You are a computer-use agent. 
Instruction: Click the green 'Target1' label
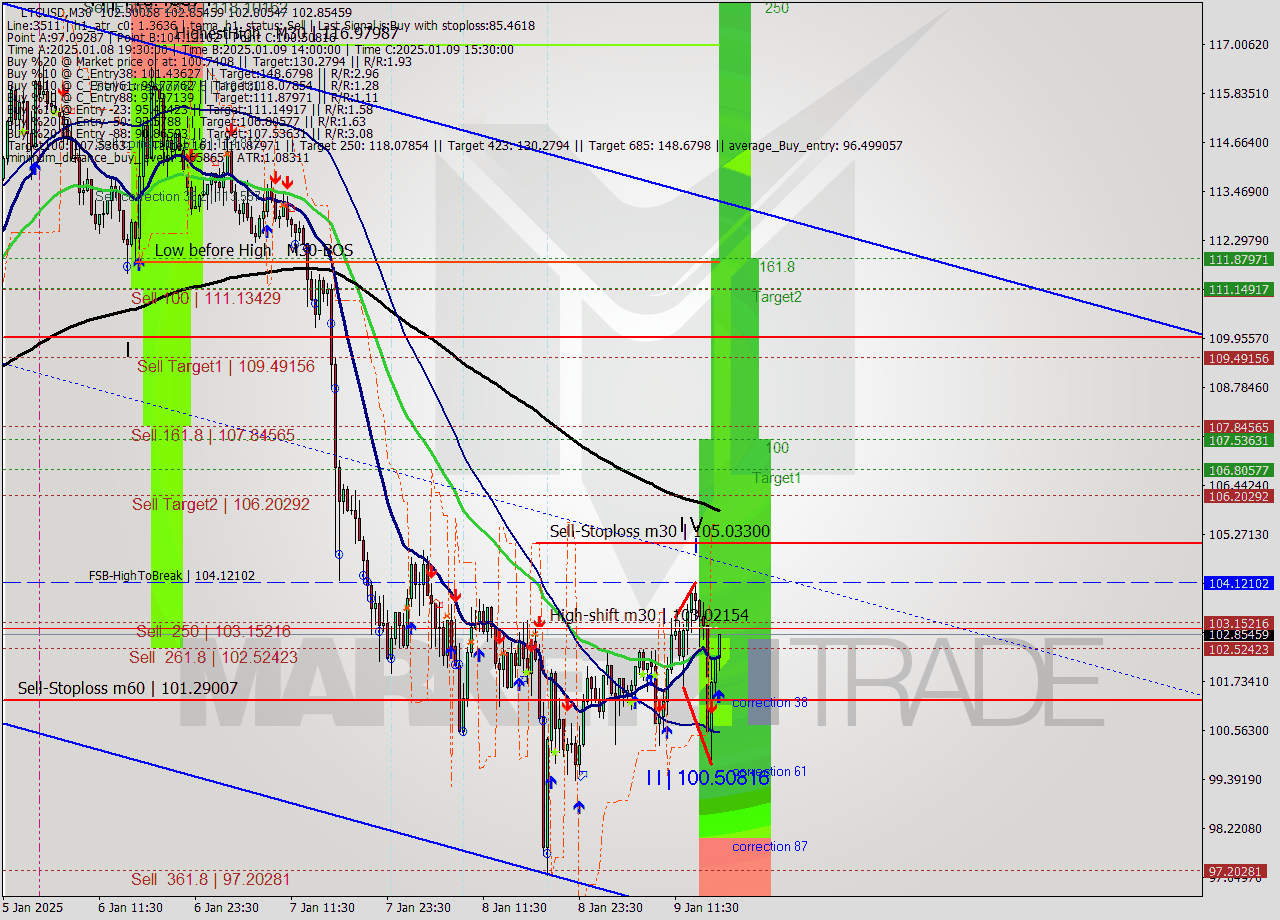pos(777,478)
